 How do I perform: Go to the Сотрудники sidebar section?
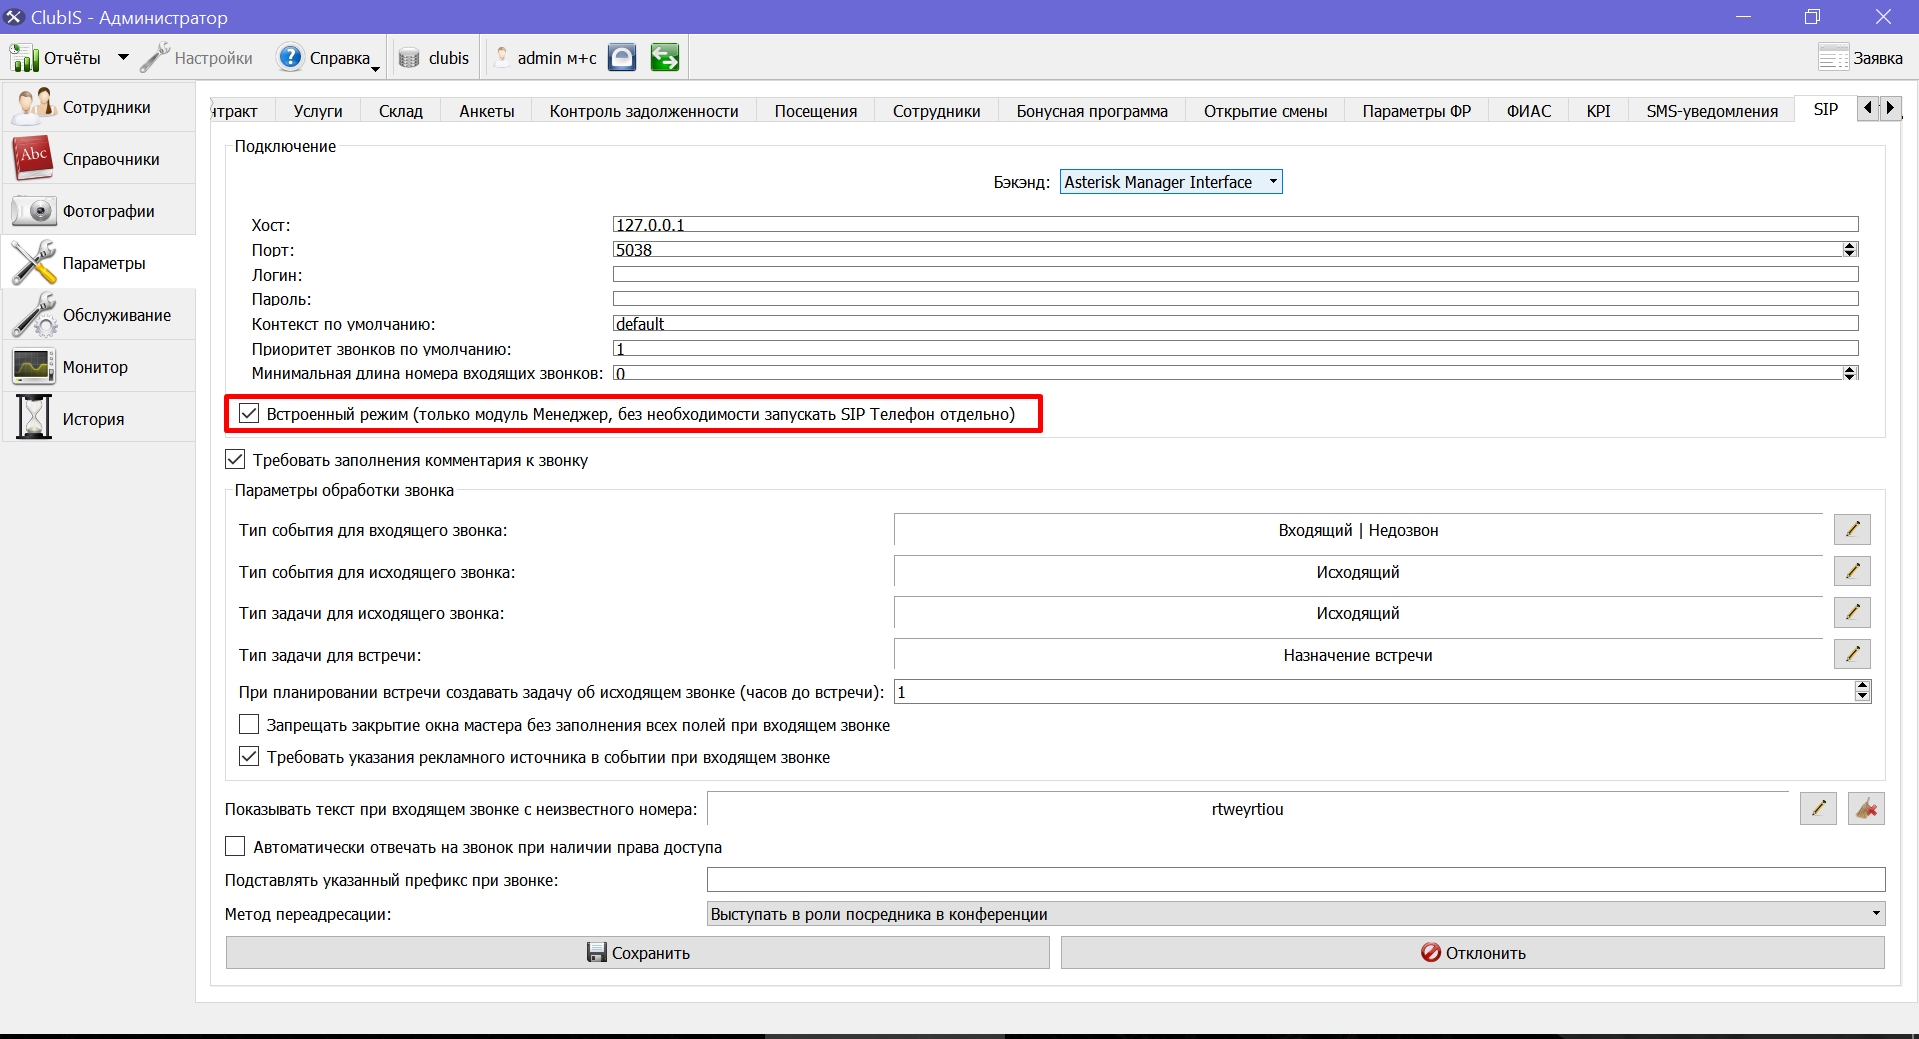pos(99,107)
